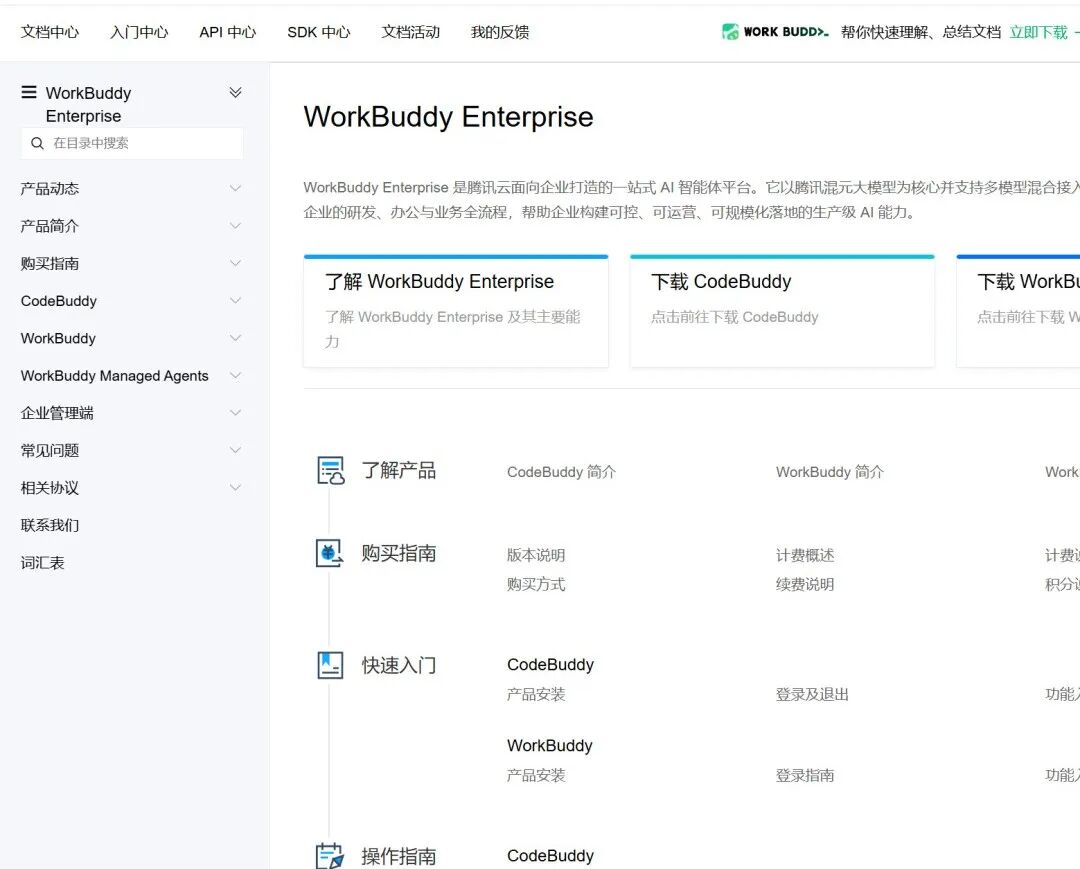This screenshot has width=1080, height=869.
Task: Click the WorkBuddy Enterprise page title
Action: (448, 117)
